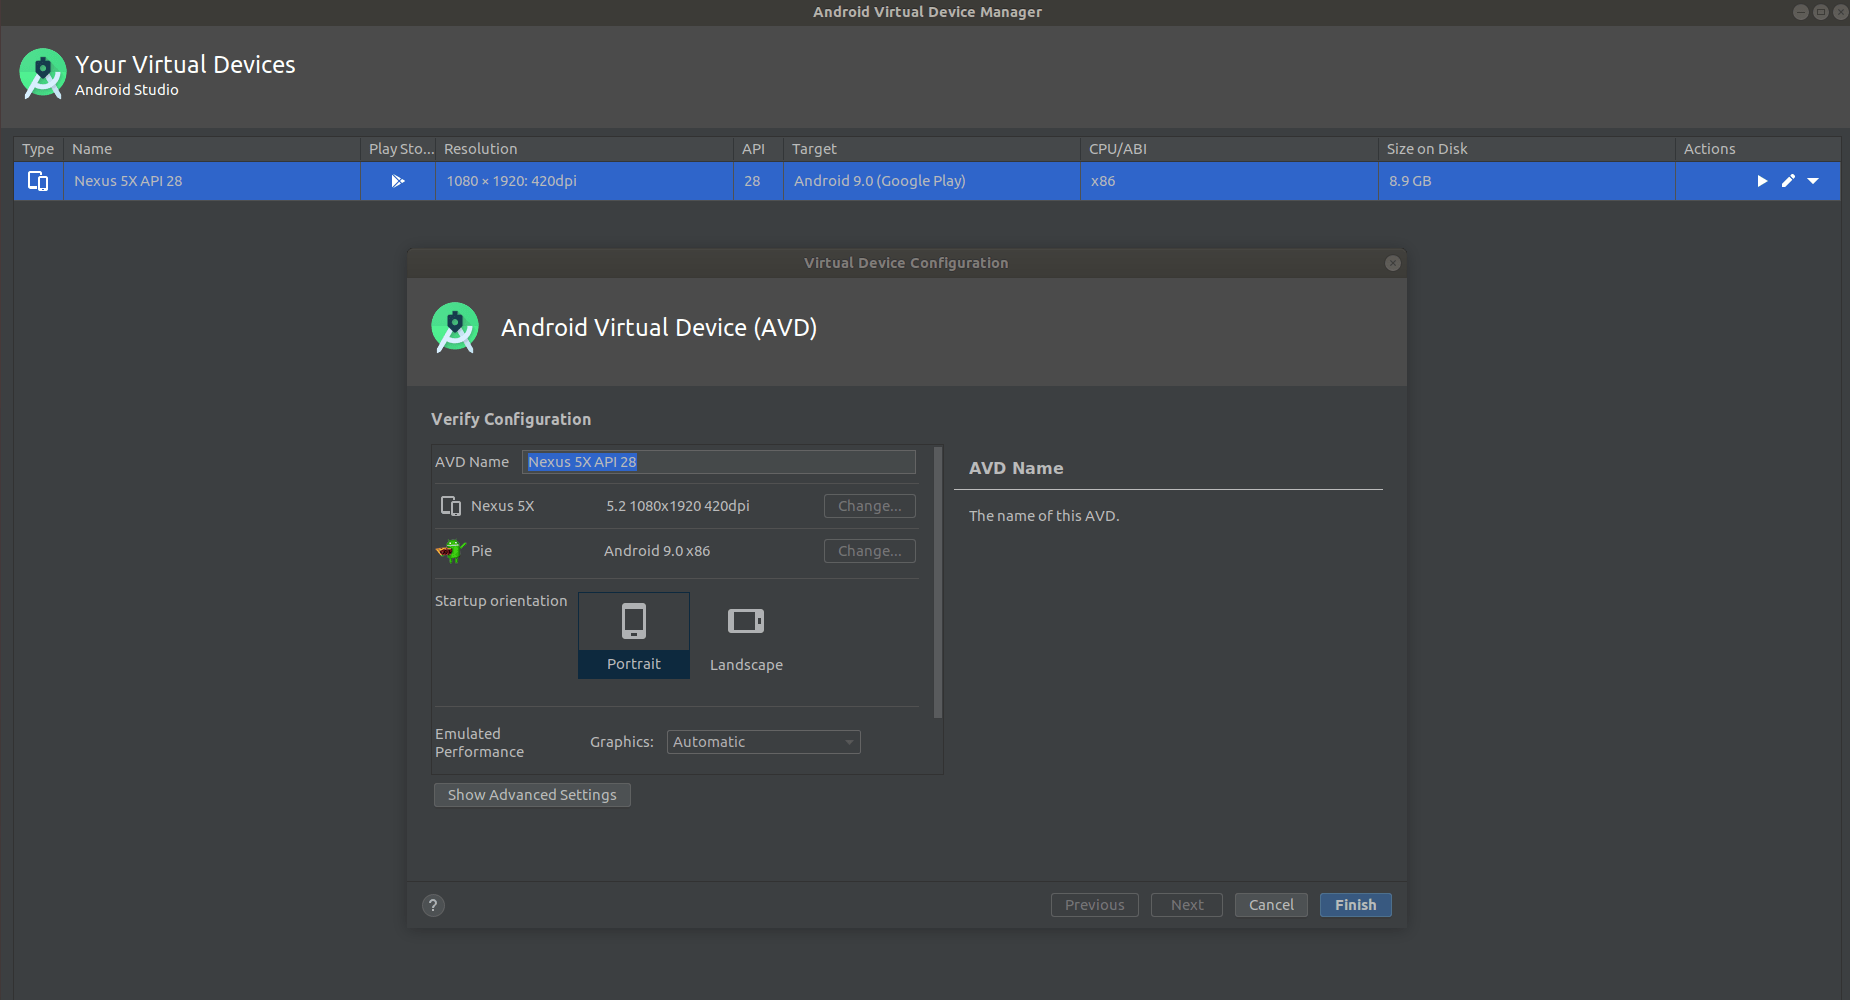Select Portrait startup orientation
The height and width of the screenshot is (1000, 1850).
pos(634,636)
